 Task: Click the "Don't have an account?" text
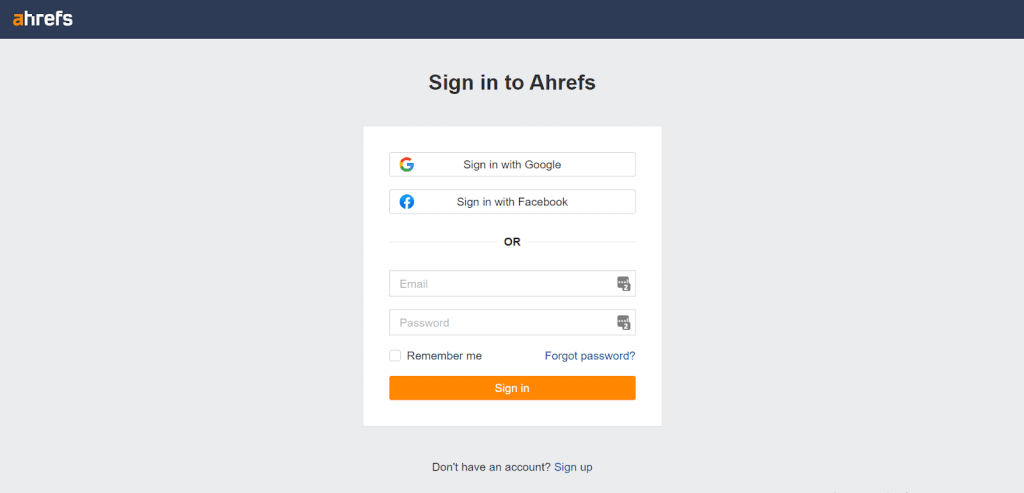[x=492, y=467]
